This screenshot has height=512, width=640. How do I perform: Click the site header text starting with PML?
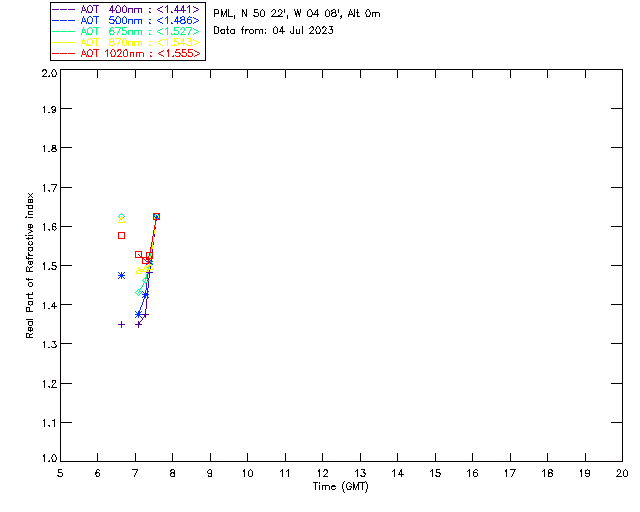[x=297, y=14]
